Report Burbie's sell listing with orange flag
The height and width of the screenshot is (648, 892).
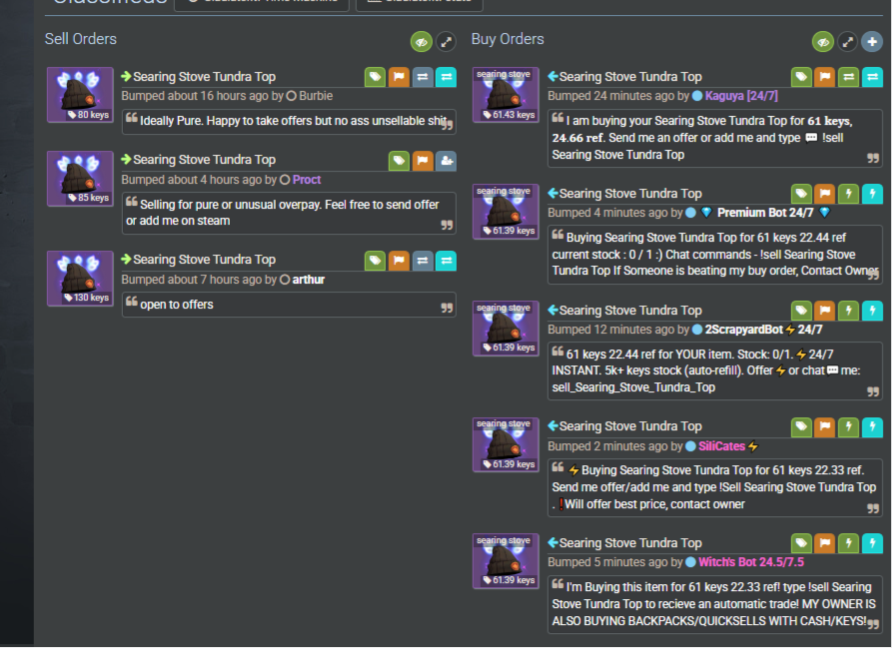click(399, 77)
